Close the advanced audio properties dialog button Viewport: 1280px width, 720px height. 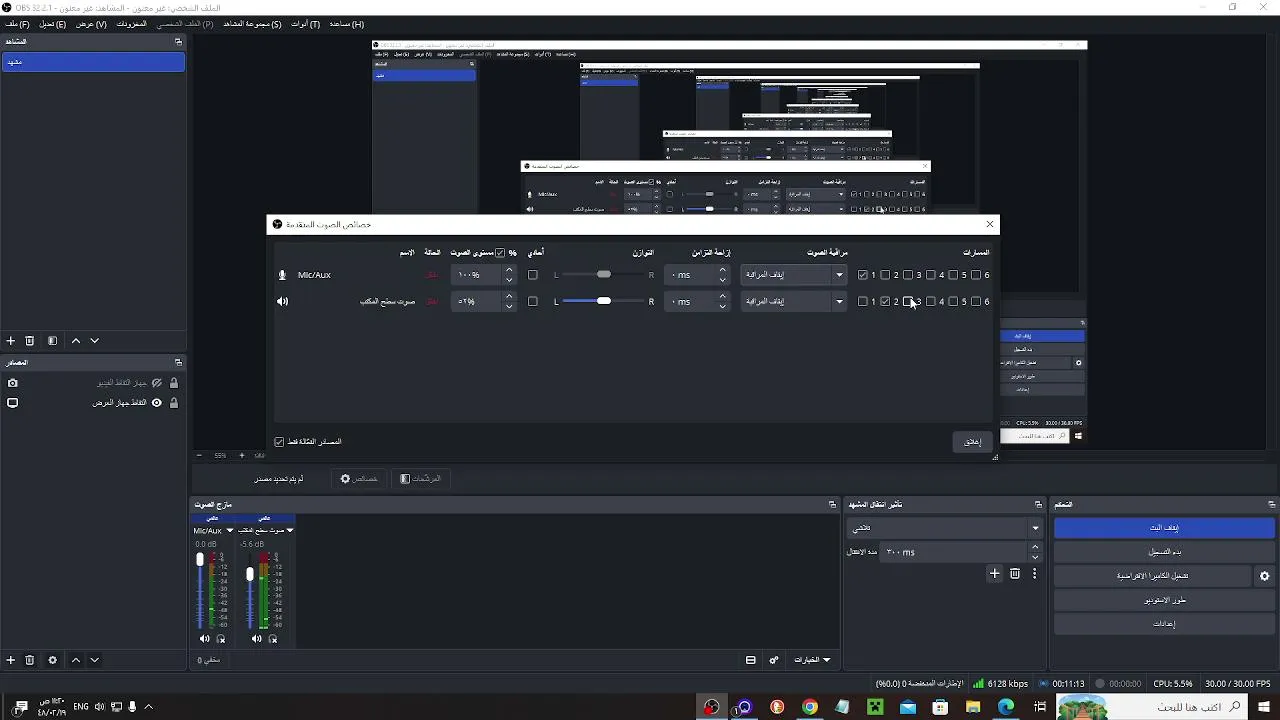point(973,442)
